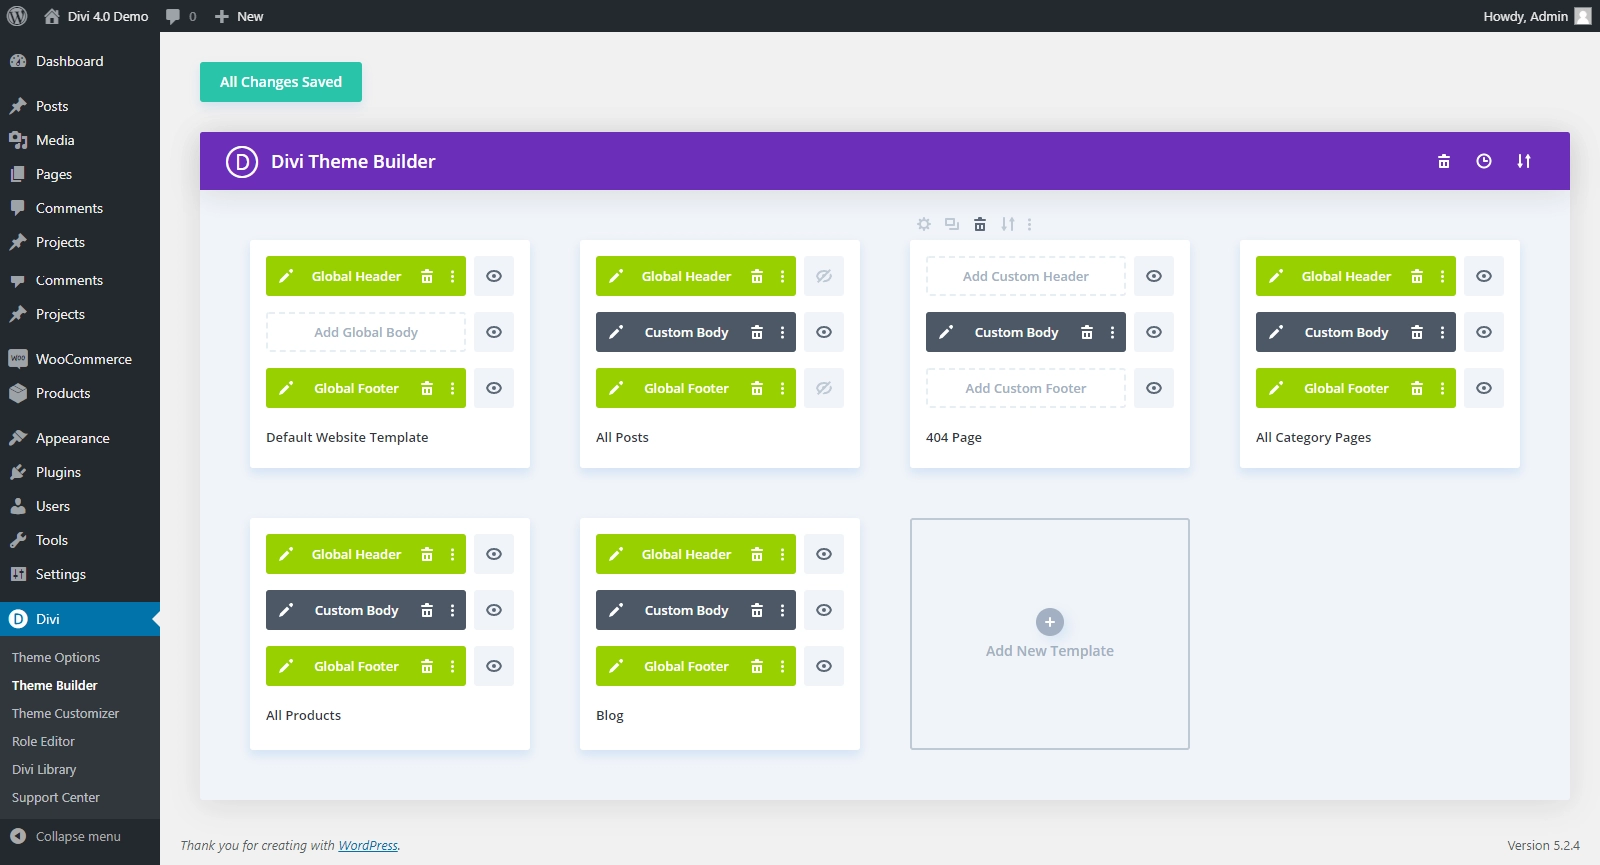Screen dimensions: 1600x865
Task: Edit Custom Body in All Posts template
Action: (x=616, y=332)
